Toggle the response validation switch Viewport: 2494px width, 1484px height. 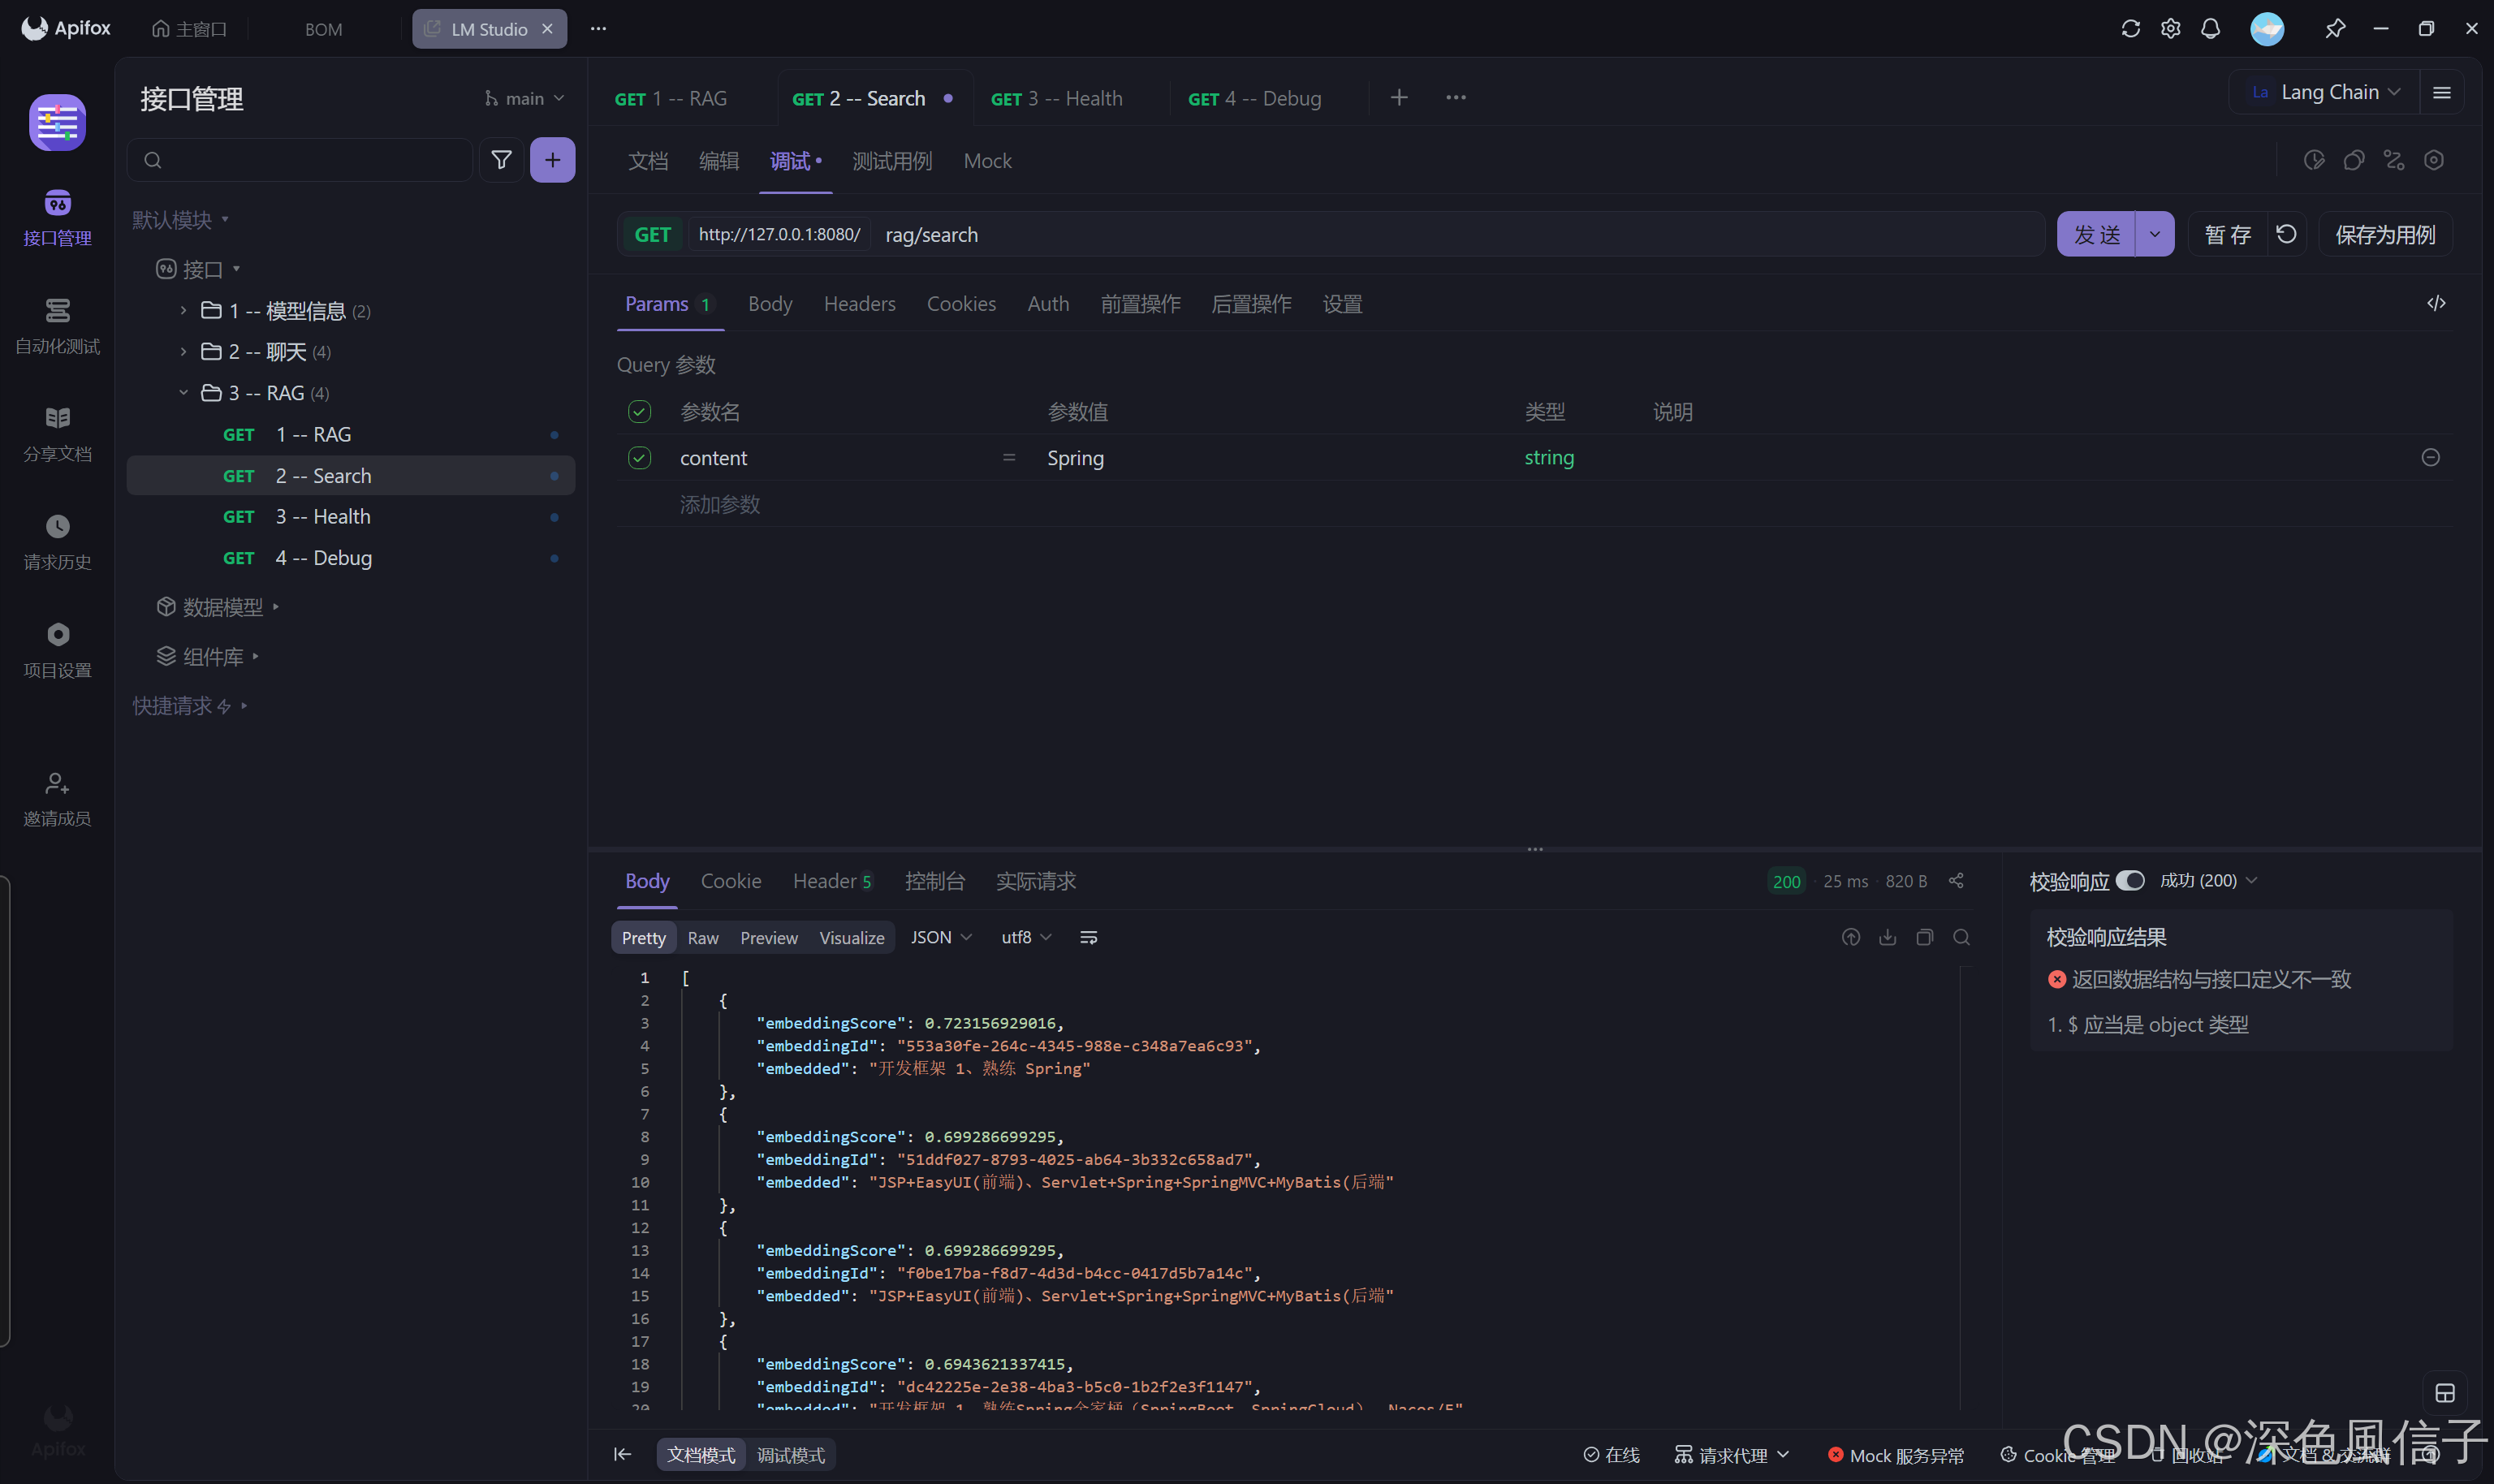pyautogui.click(x=2130, y=881)
